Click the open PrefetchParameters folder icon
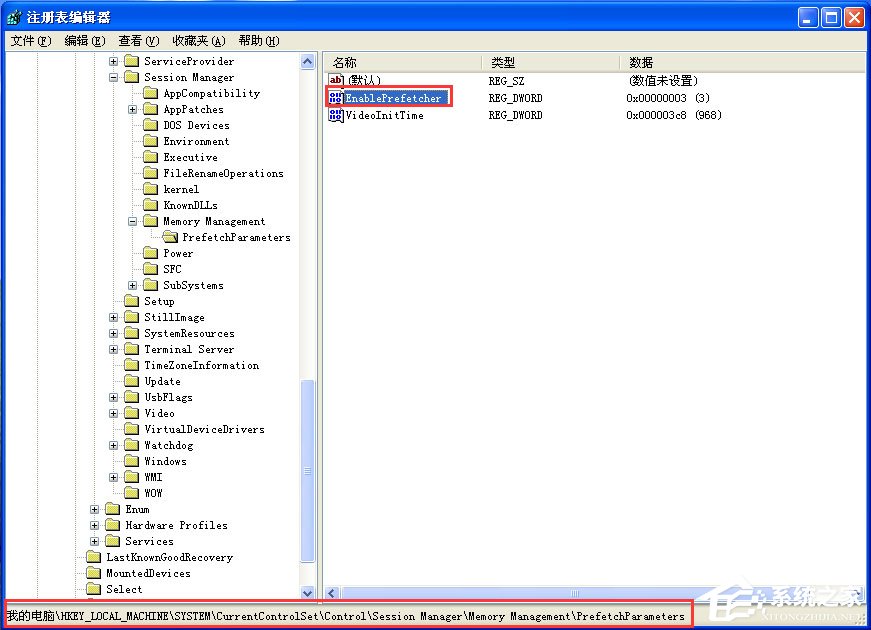Screen dimensions: 871x630 coord(170,237)
